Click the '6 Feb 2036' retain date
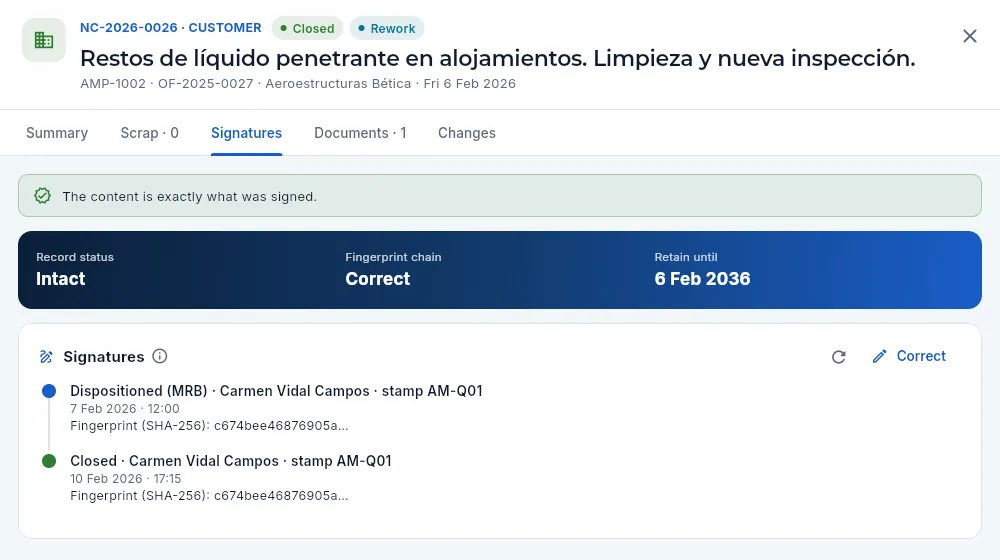The width and height of the screenshot is (1000, 560). pos(702,279)
